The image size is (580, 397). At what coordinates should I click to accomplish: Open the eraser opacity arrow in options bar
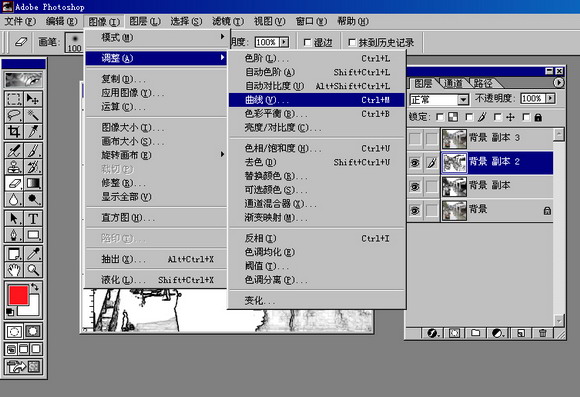(284, 42)
